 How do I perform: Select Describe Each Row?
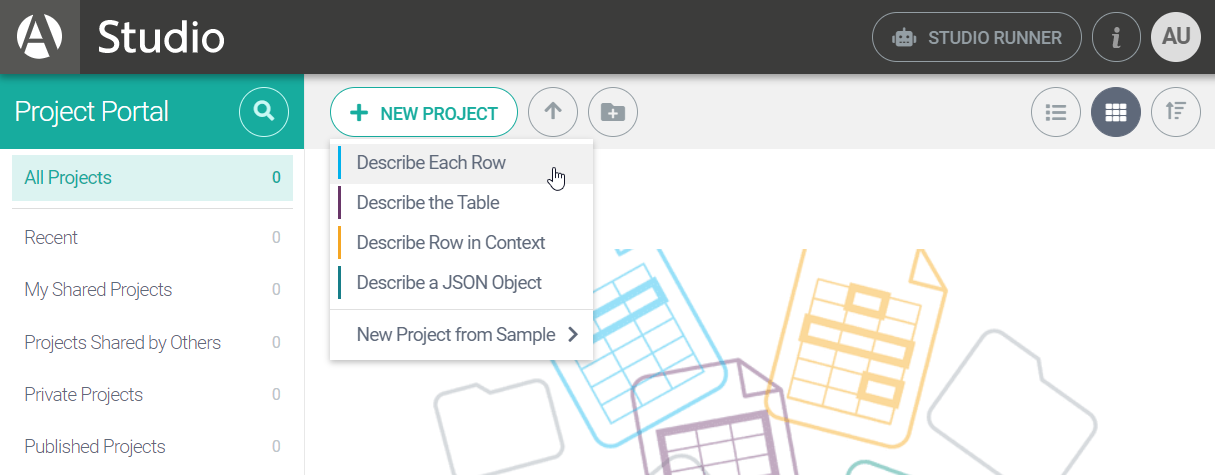pos(431,163)
